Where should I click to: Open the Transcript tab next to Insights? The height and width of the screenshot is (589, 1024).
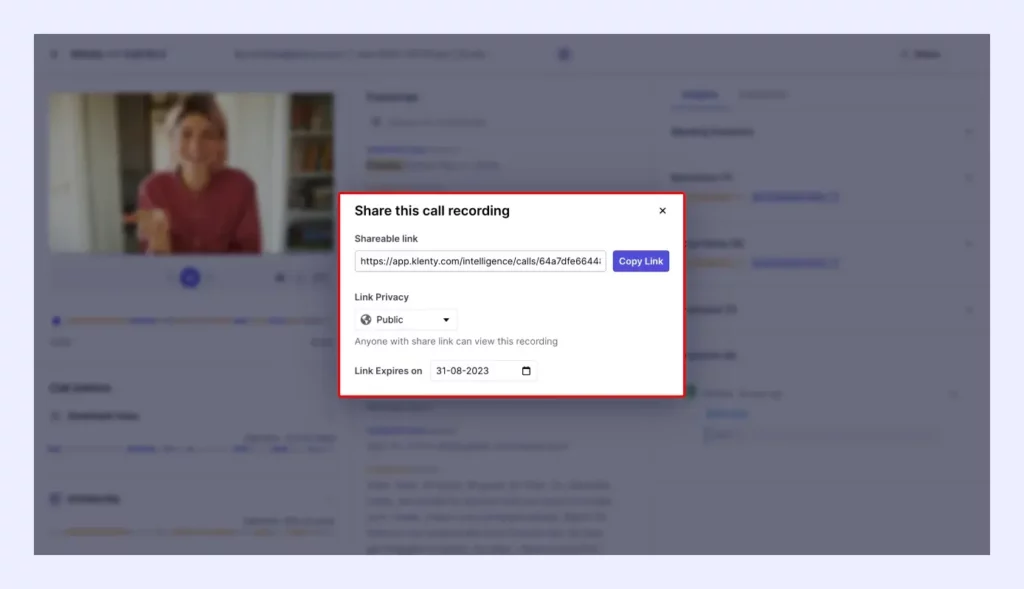pyautogui.click(x=762, y=95)
